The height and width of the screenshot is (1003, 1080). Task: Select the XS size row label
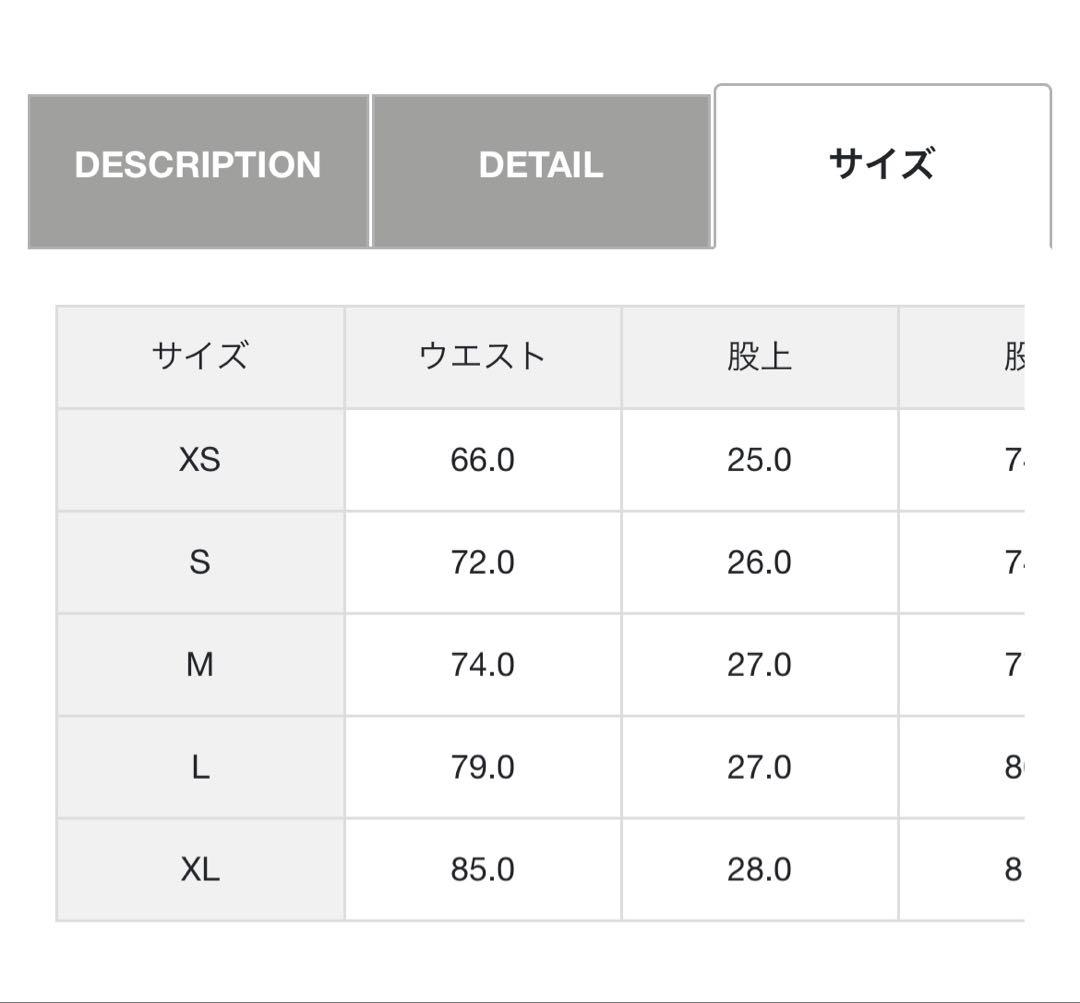coord(200,460)
